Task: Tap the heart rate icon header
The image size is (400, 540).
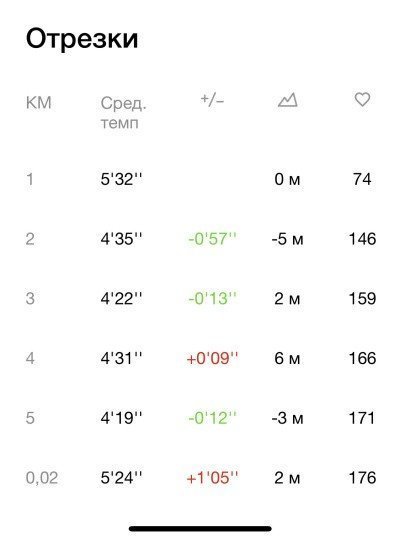Action: click(362, 100)
